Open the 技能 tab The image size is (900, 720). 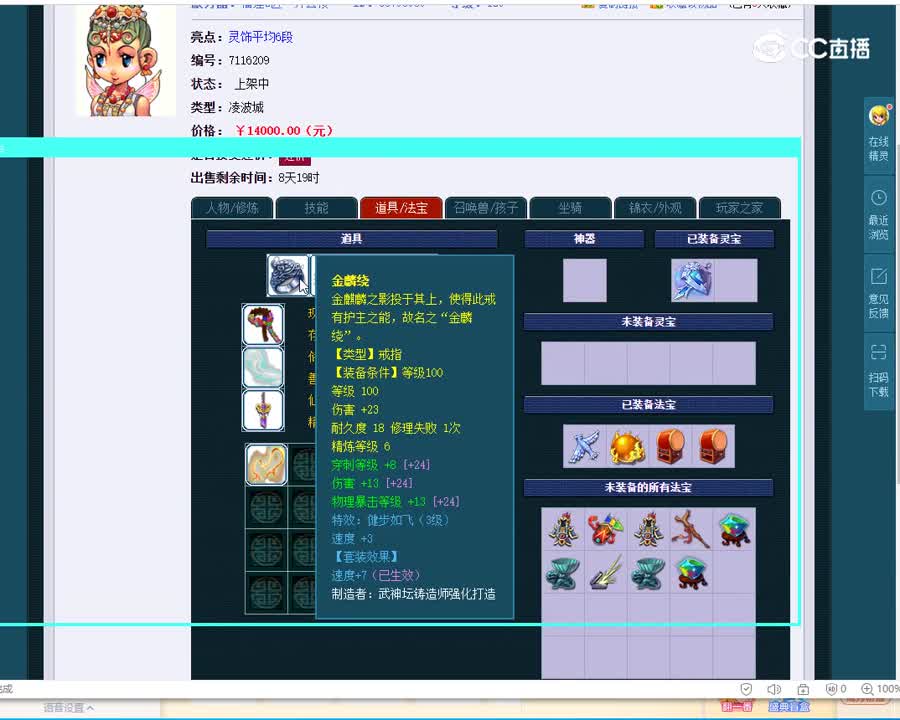tap(316, 208)
